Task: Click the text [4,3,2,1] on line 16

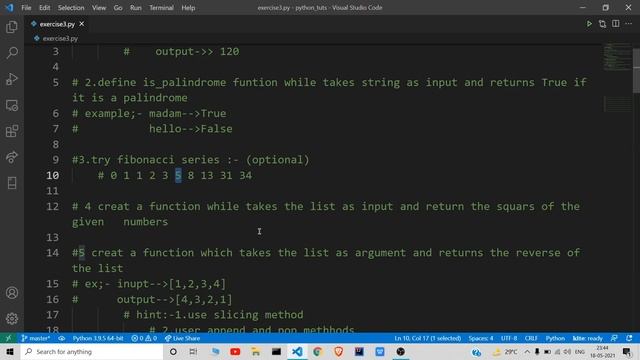Action: (x=203, y=300)
